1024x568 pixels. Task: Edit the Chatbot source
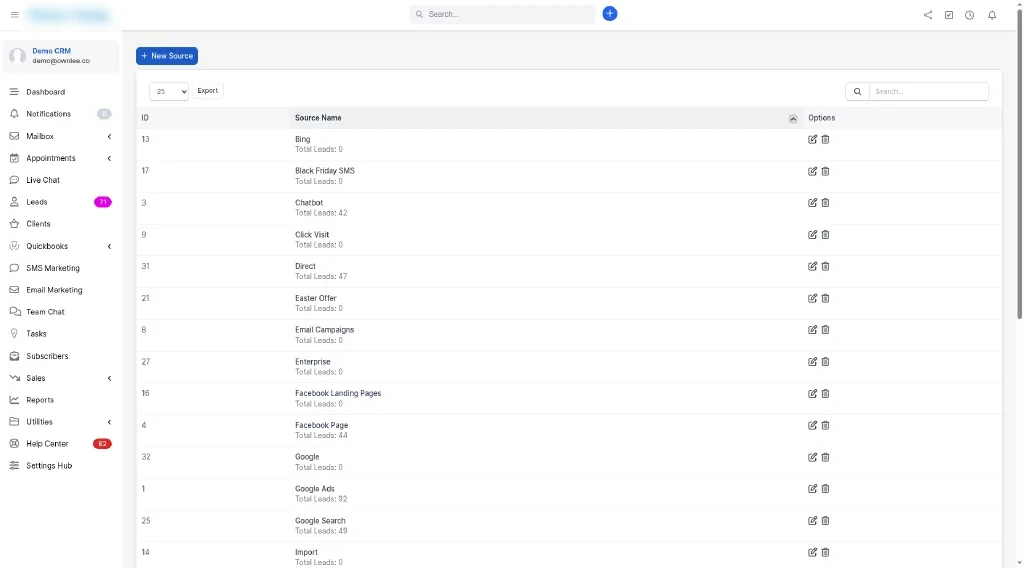pyautogui.click(x=812, y=202)
